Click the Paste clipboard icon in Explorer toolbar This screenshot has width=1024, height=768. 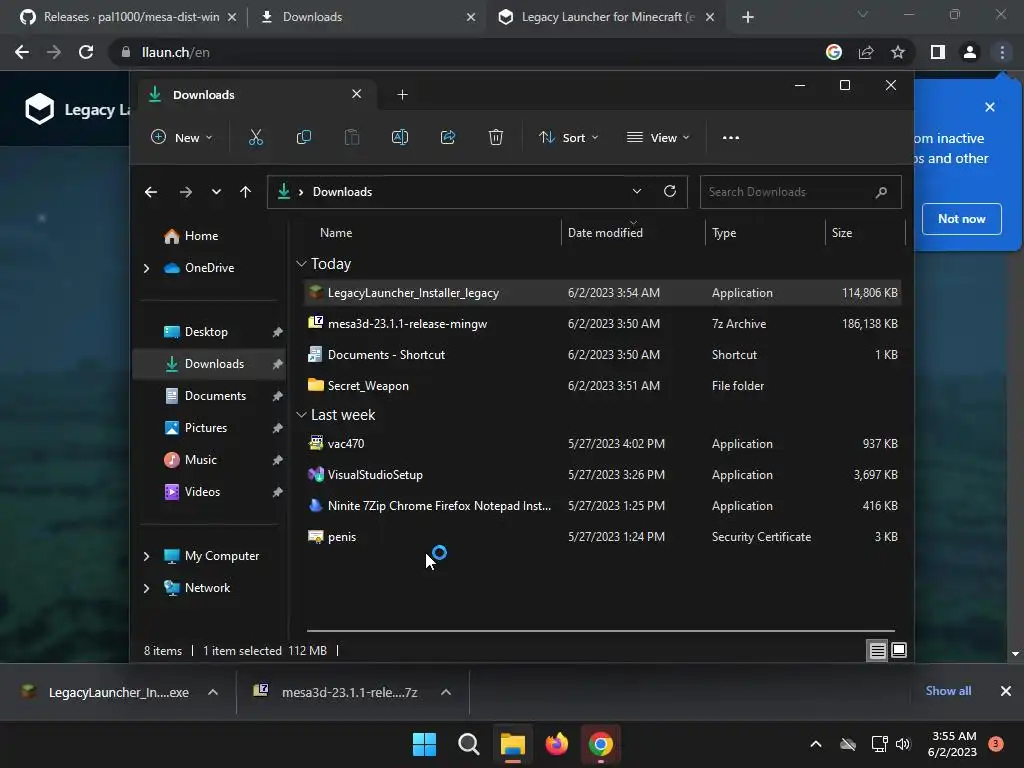tap(352, 137)
